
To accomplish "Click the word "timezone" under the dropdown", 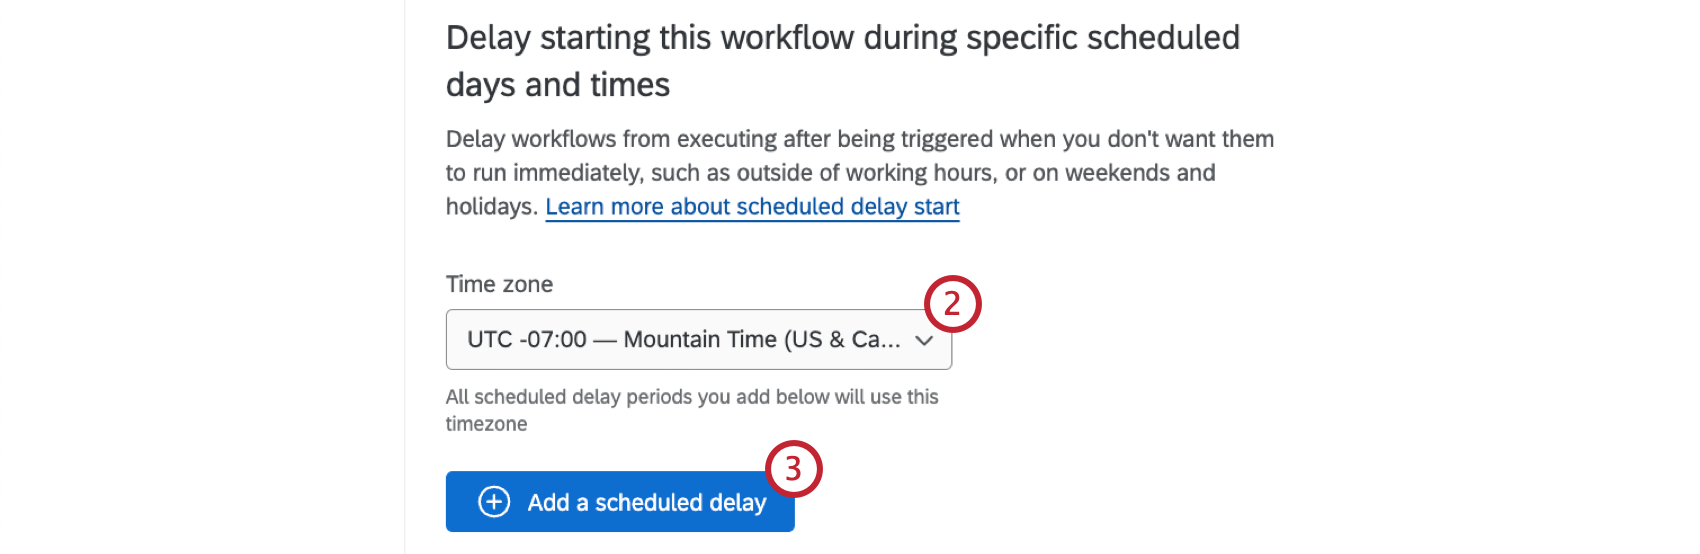I will [x=486, y=424].
